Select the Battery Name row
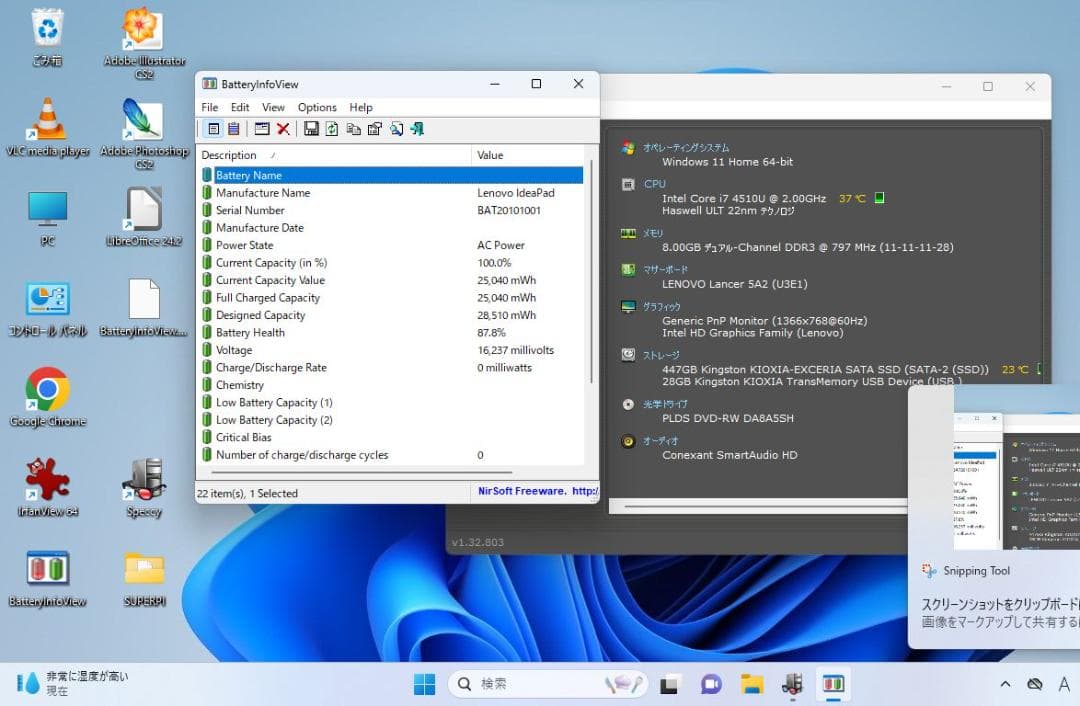This screenshot has width=1080, height=706. coord(392,175)
